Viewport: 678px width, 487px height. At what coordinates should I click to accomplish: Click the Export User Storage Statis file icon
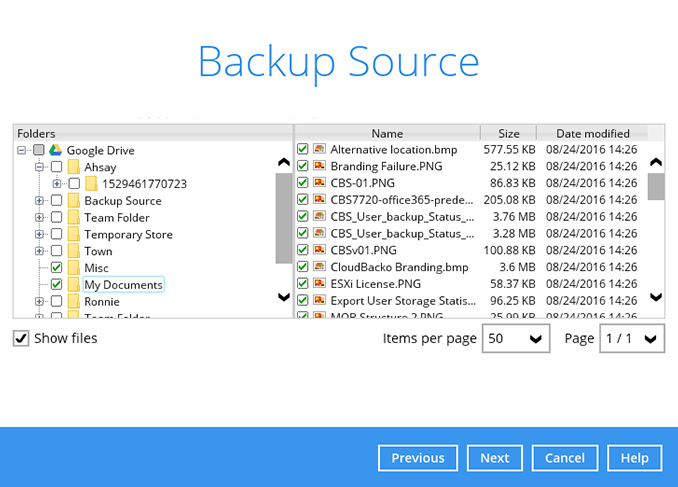click(319, 301)
